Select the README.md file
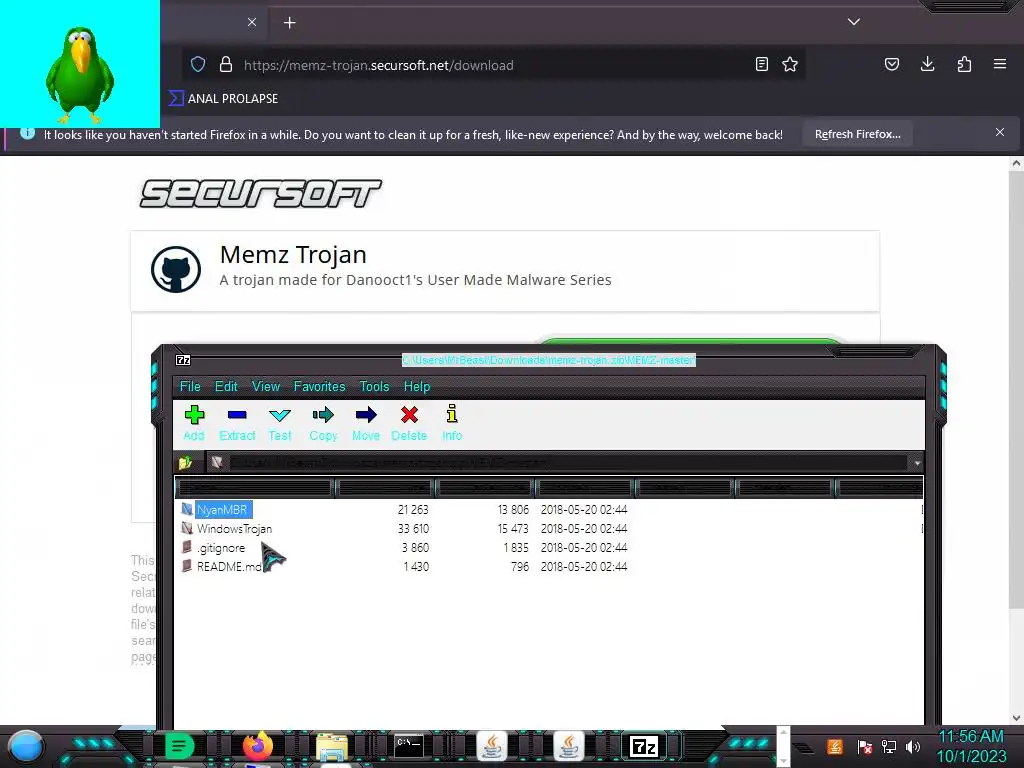This screenshot has width=1024, height=768. click(222, 566)
